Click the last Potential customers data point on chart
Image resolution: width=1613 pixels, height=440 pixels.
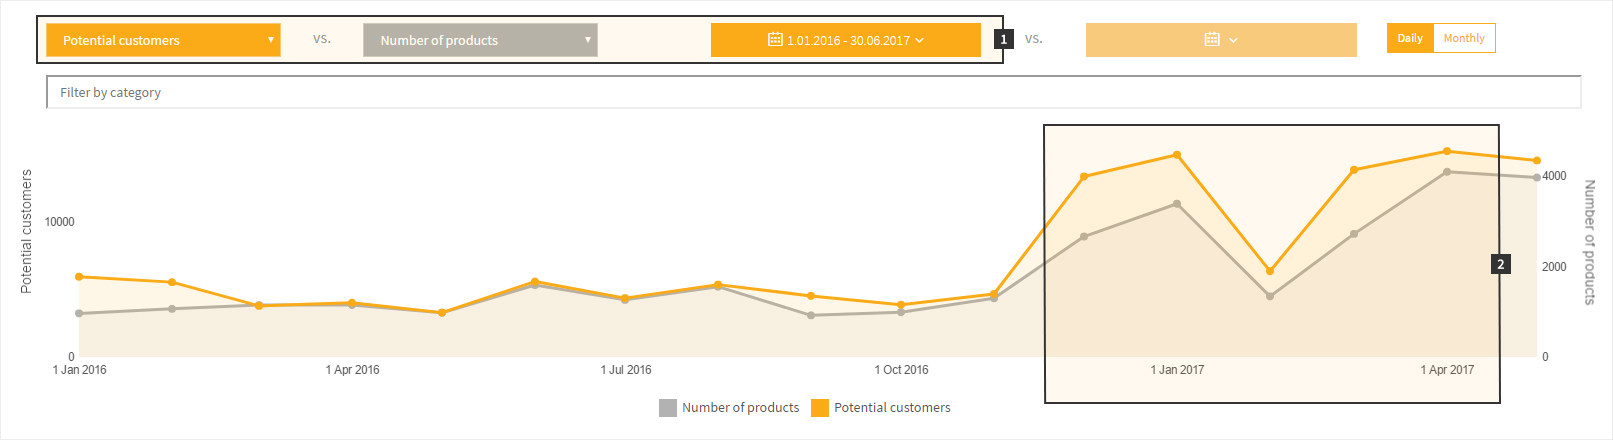[x=1537, y=161]
